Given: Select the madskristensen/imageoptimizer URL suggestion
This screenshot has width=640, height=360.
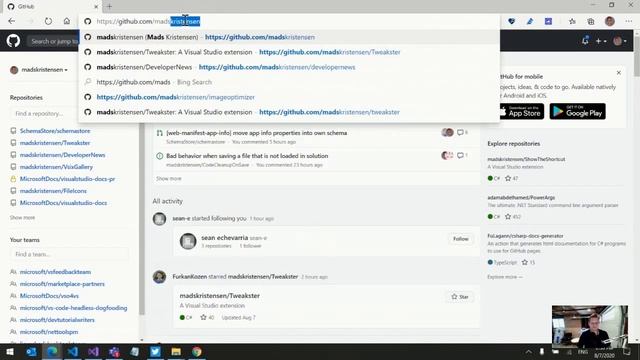Looking at the screenshot, I should 289,97.
